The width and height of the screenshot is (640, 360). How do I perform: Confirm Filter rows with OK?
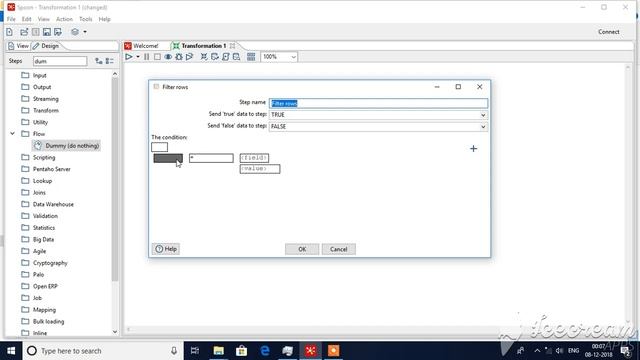click(302, 249)
